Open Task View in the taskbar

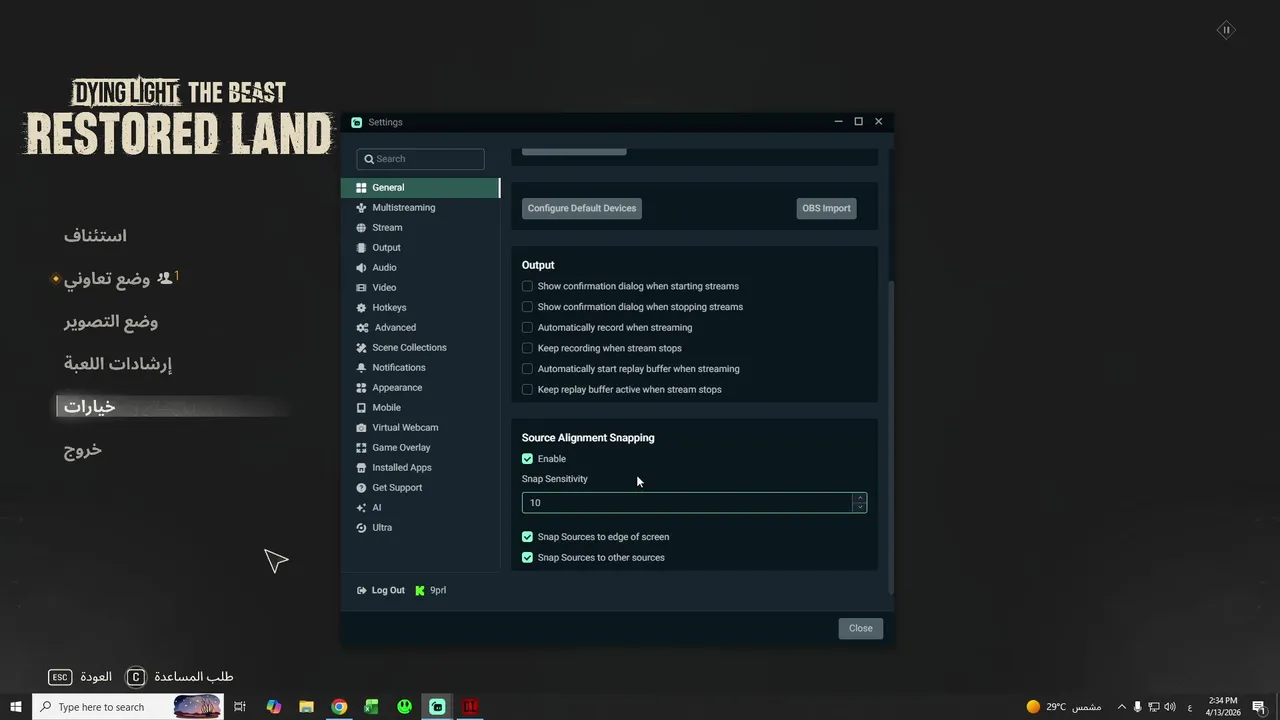(x=240, y=707)
